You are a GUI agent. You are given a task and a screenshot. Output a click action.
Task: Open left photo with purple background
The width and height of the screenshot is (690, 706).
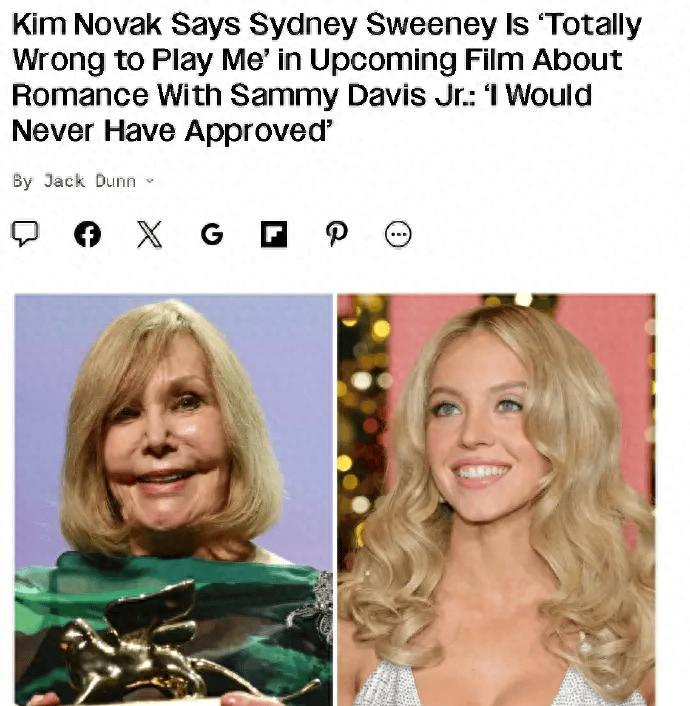pos(173,500)
